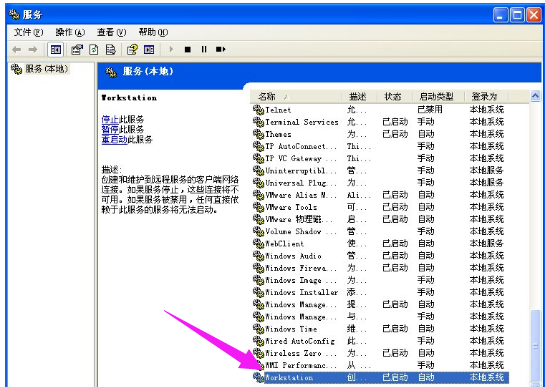Image resolution: width=545 pixels, height=387 pixels.
Task: Click 已启动 status in Themes row
Action: (x=395, y=134)
